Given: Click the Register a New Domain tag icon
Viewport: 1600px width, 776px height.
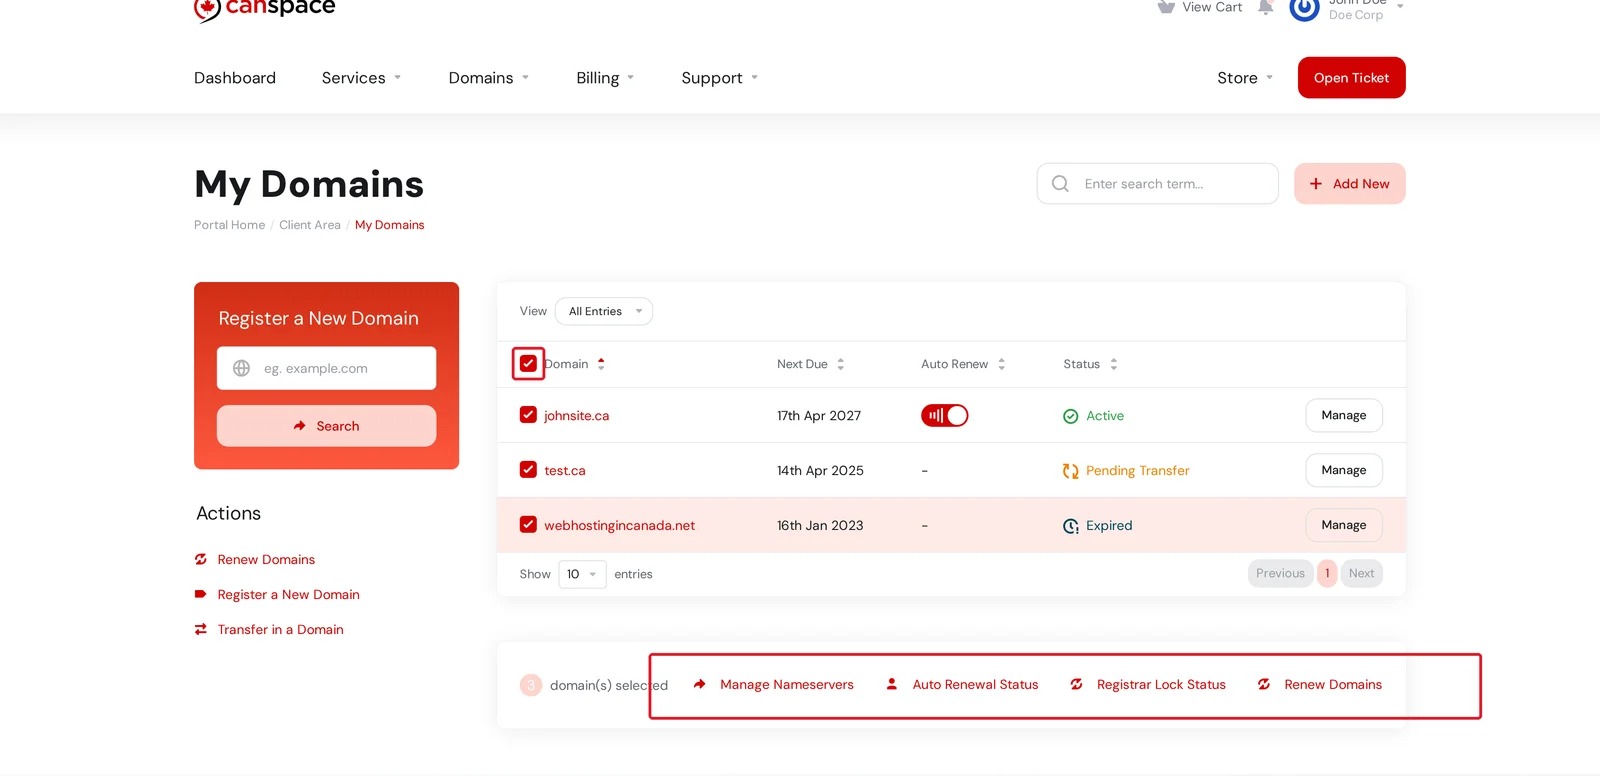Looking at the screenshot, I should (x=201, y=594).
